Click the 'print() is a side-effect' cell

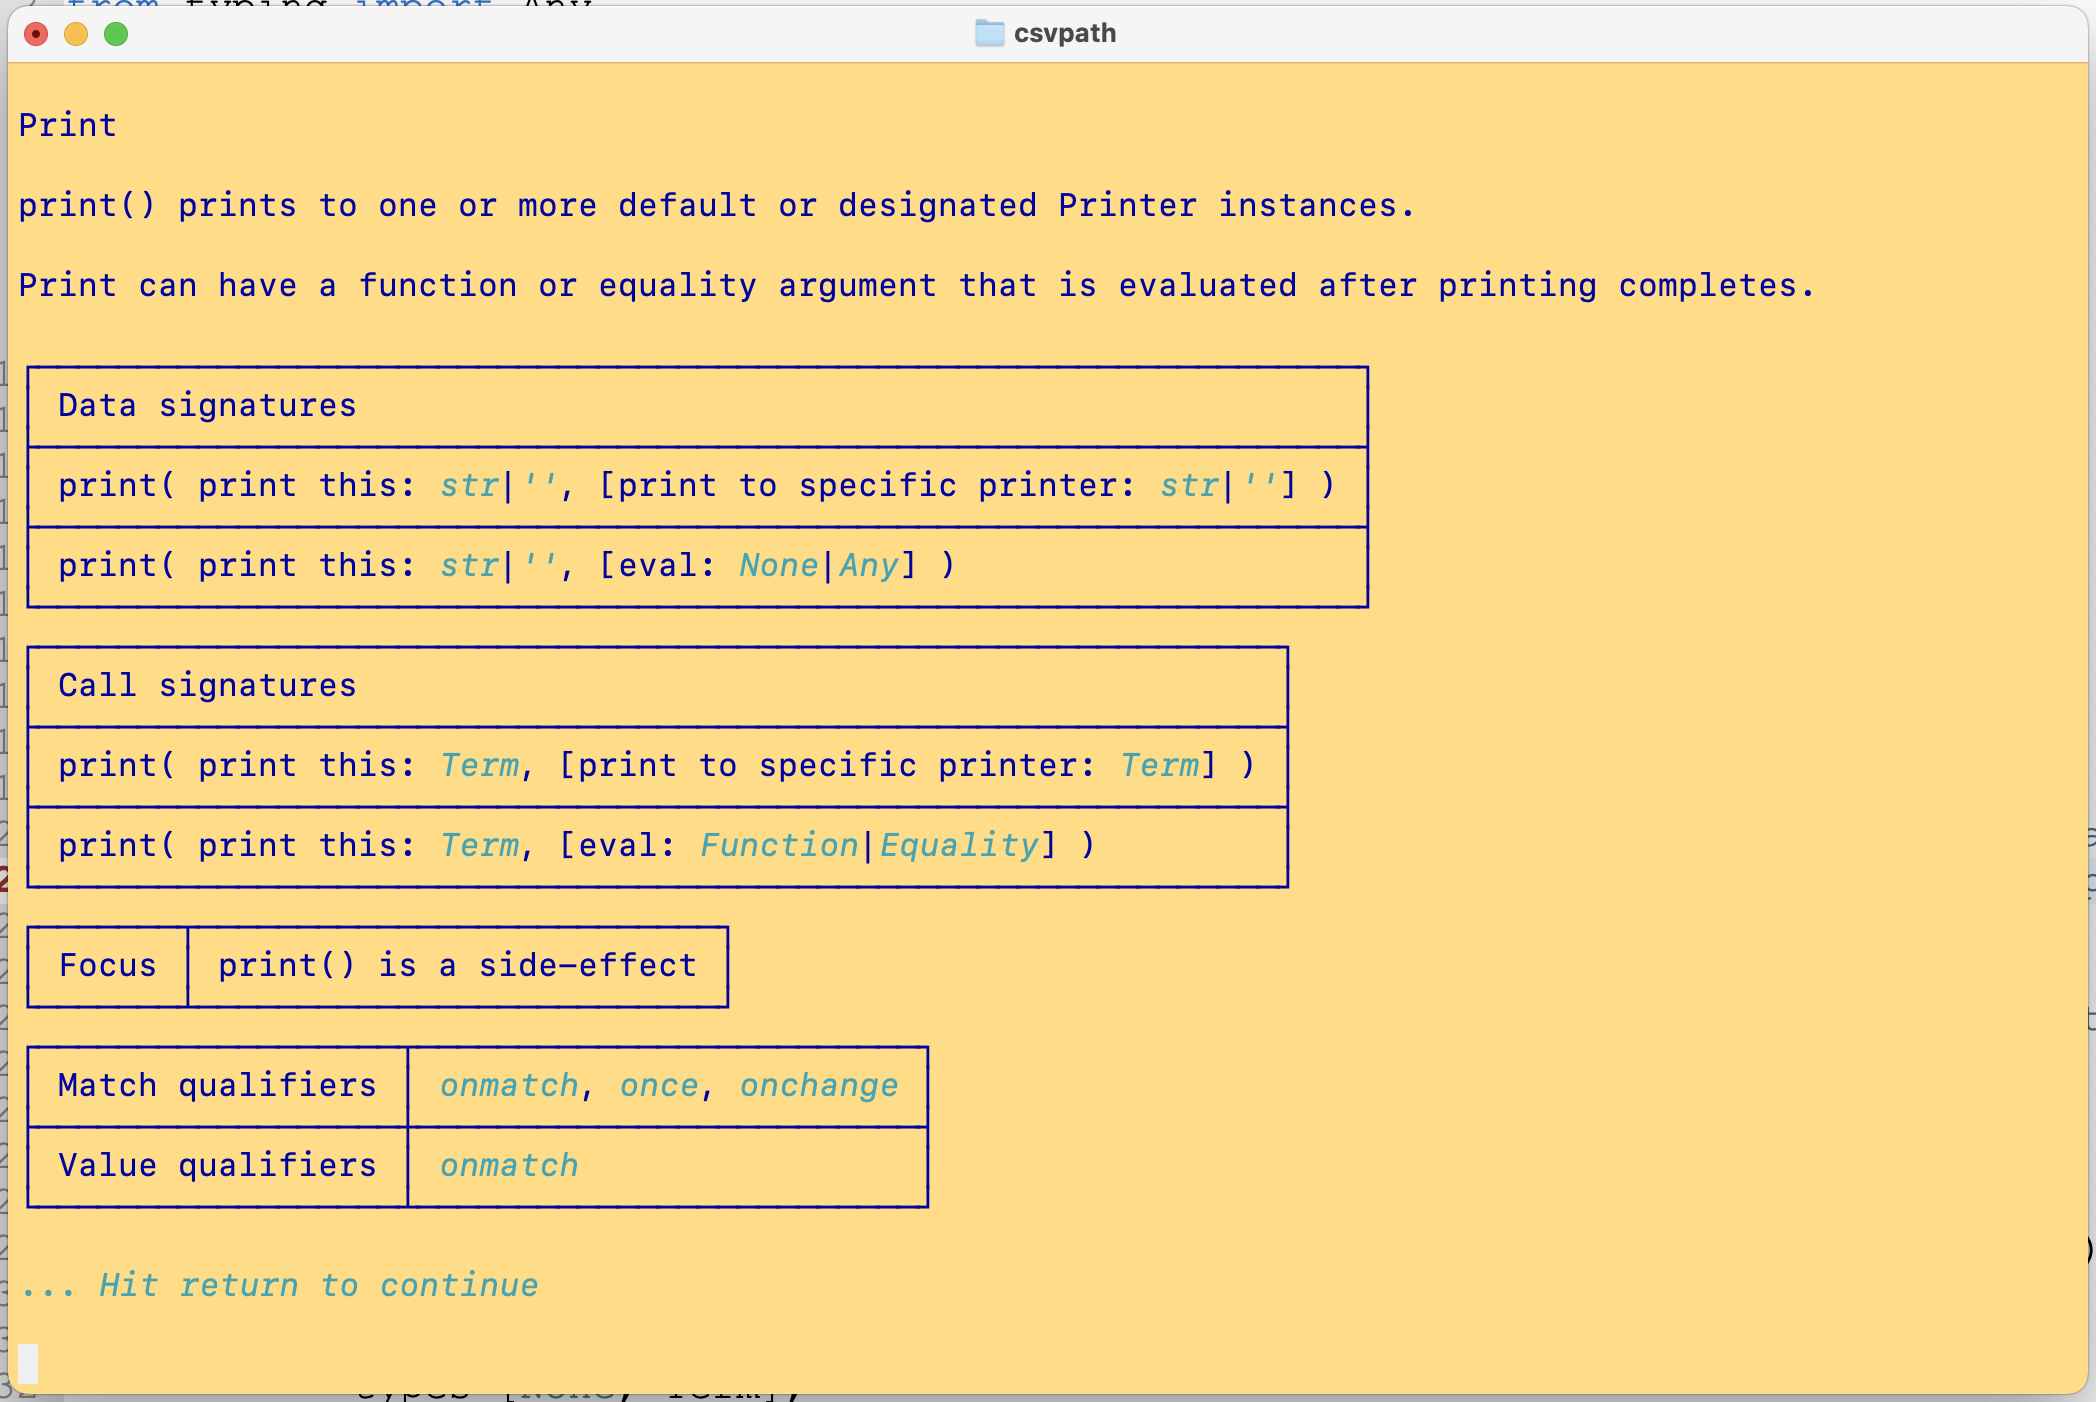coord(456,965)
